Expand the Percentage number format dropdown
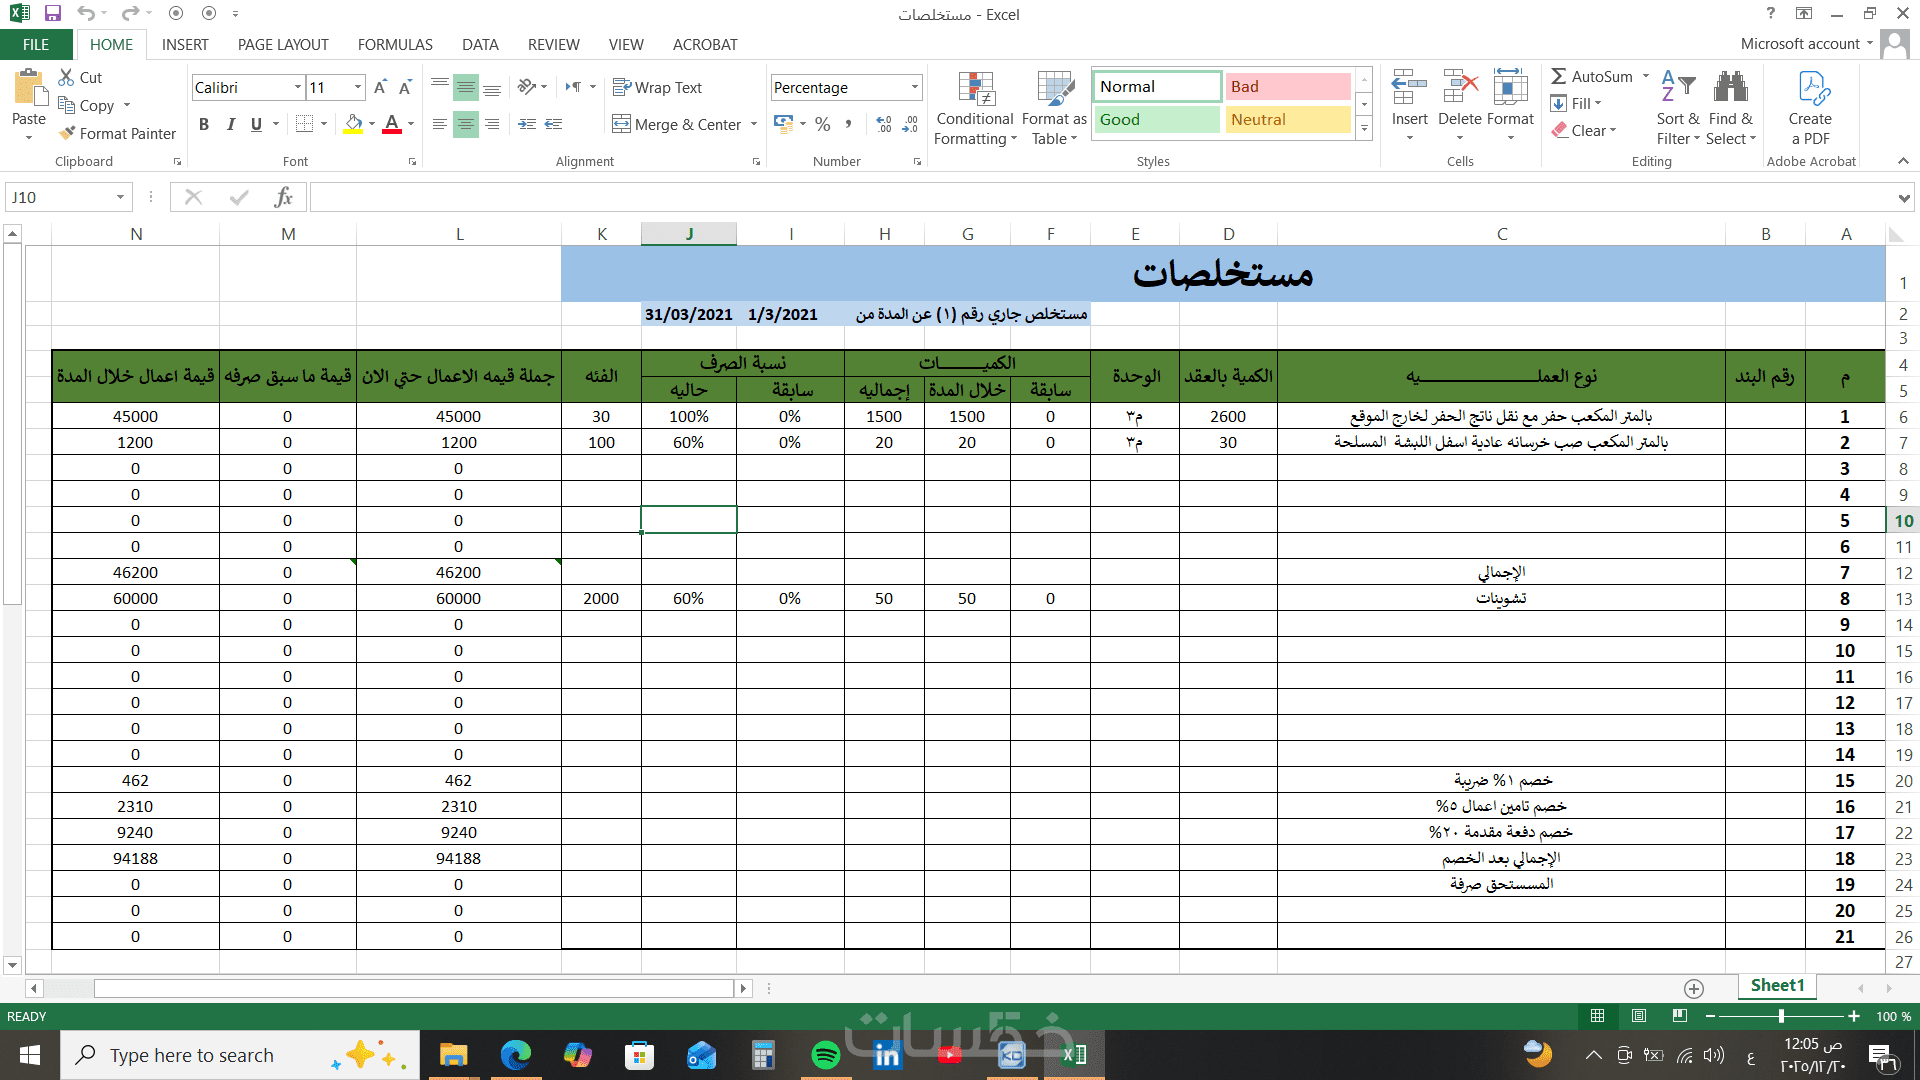 click(x=914, y=88)
